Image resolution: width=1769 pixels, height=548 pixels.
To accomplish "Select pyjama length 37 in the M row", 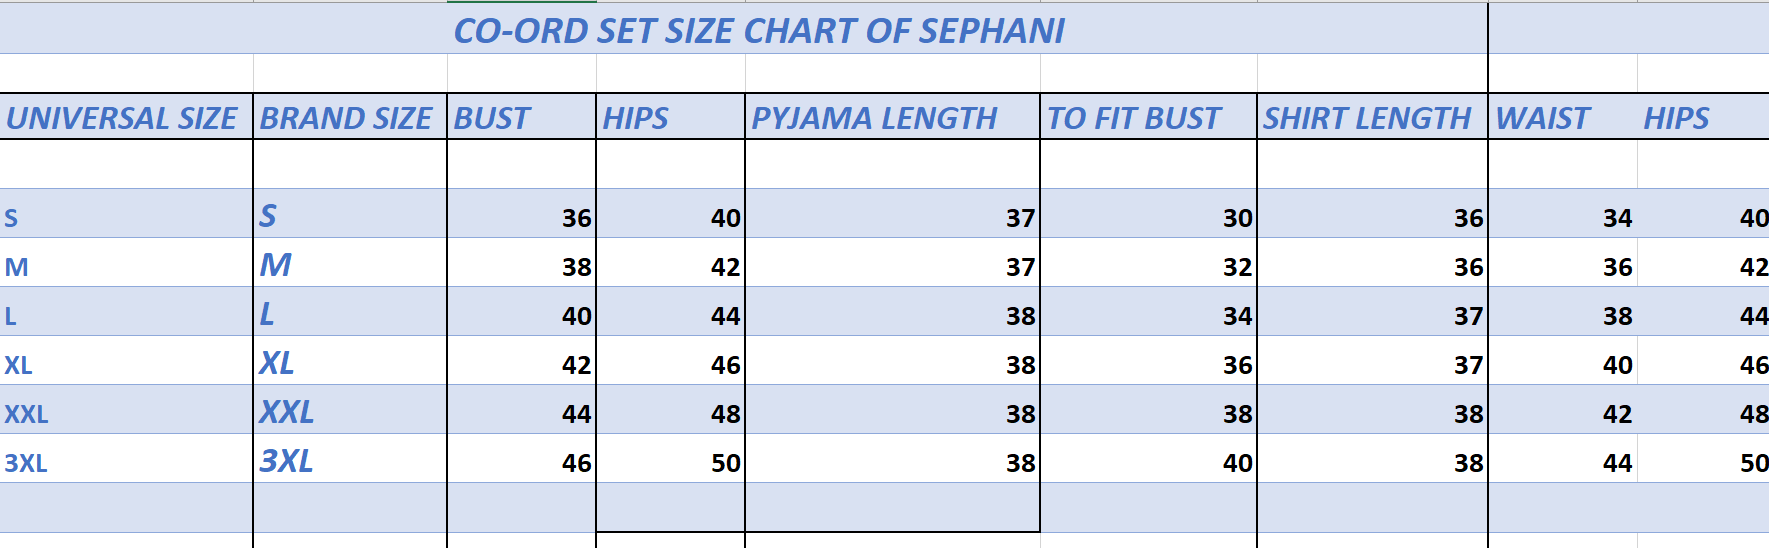I will click(1020, 267).
